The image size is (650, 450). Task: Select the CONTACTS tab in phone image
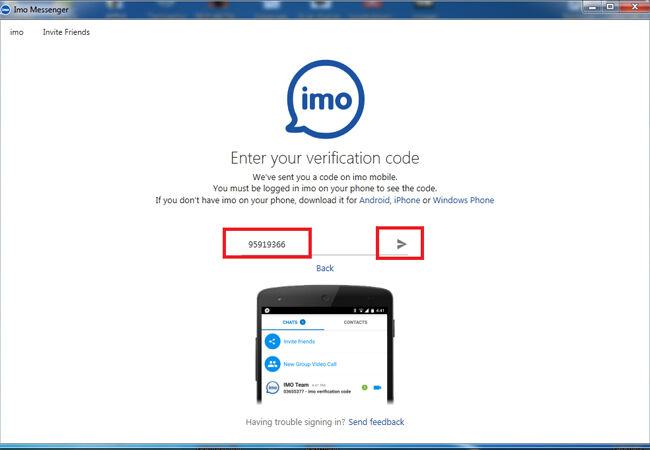pyautogui.click(x=355, y=322)
